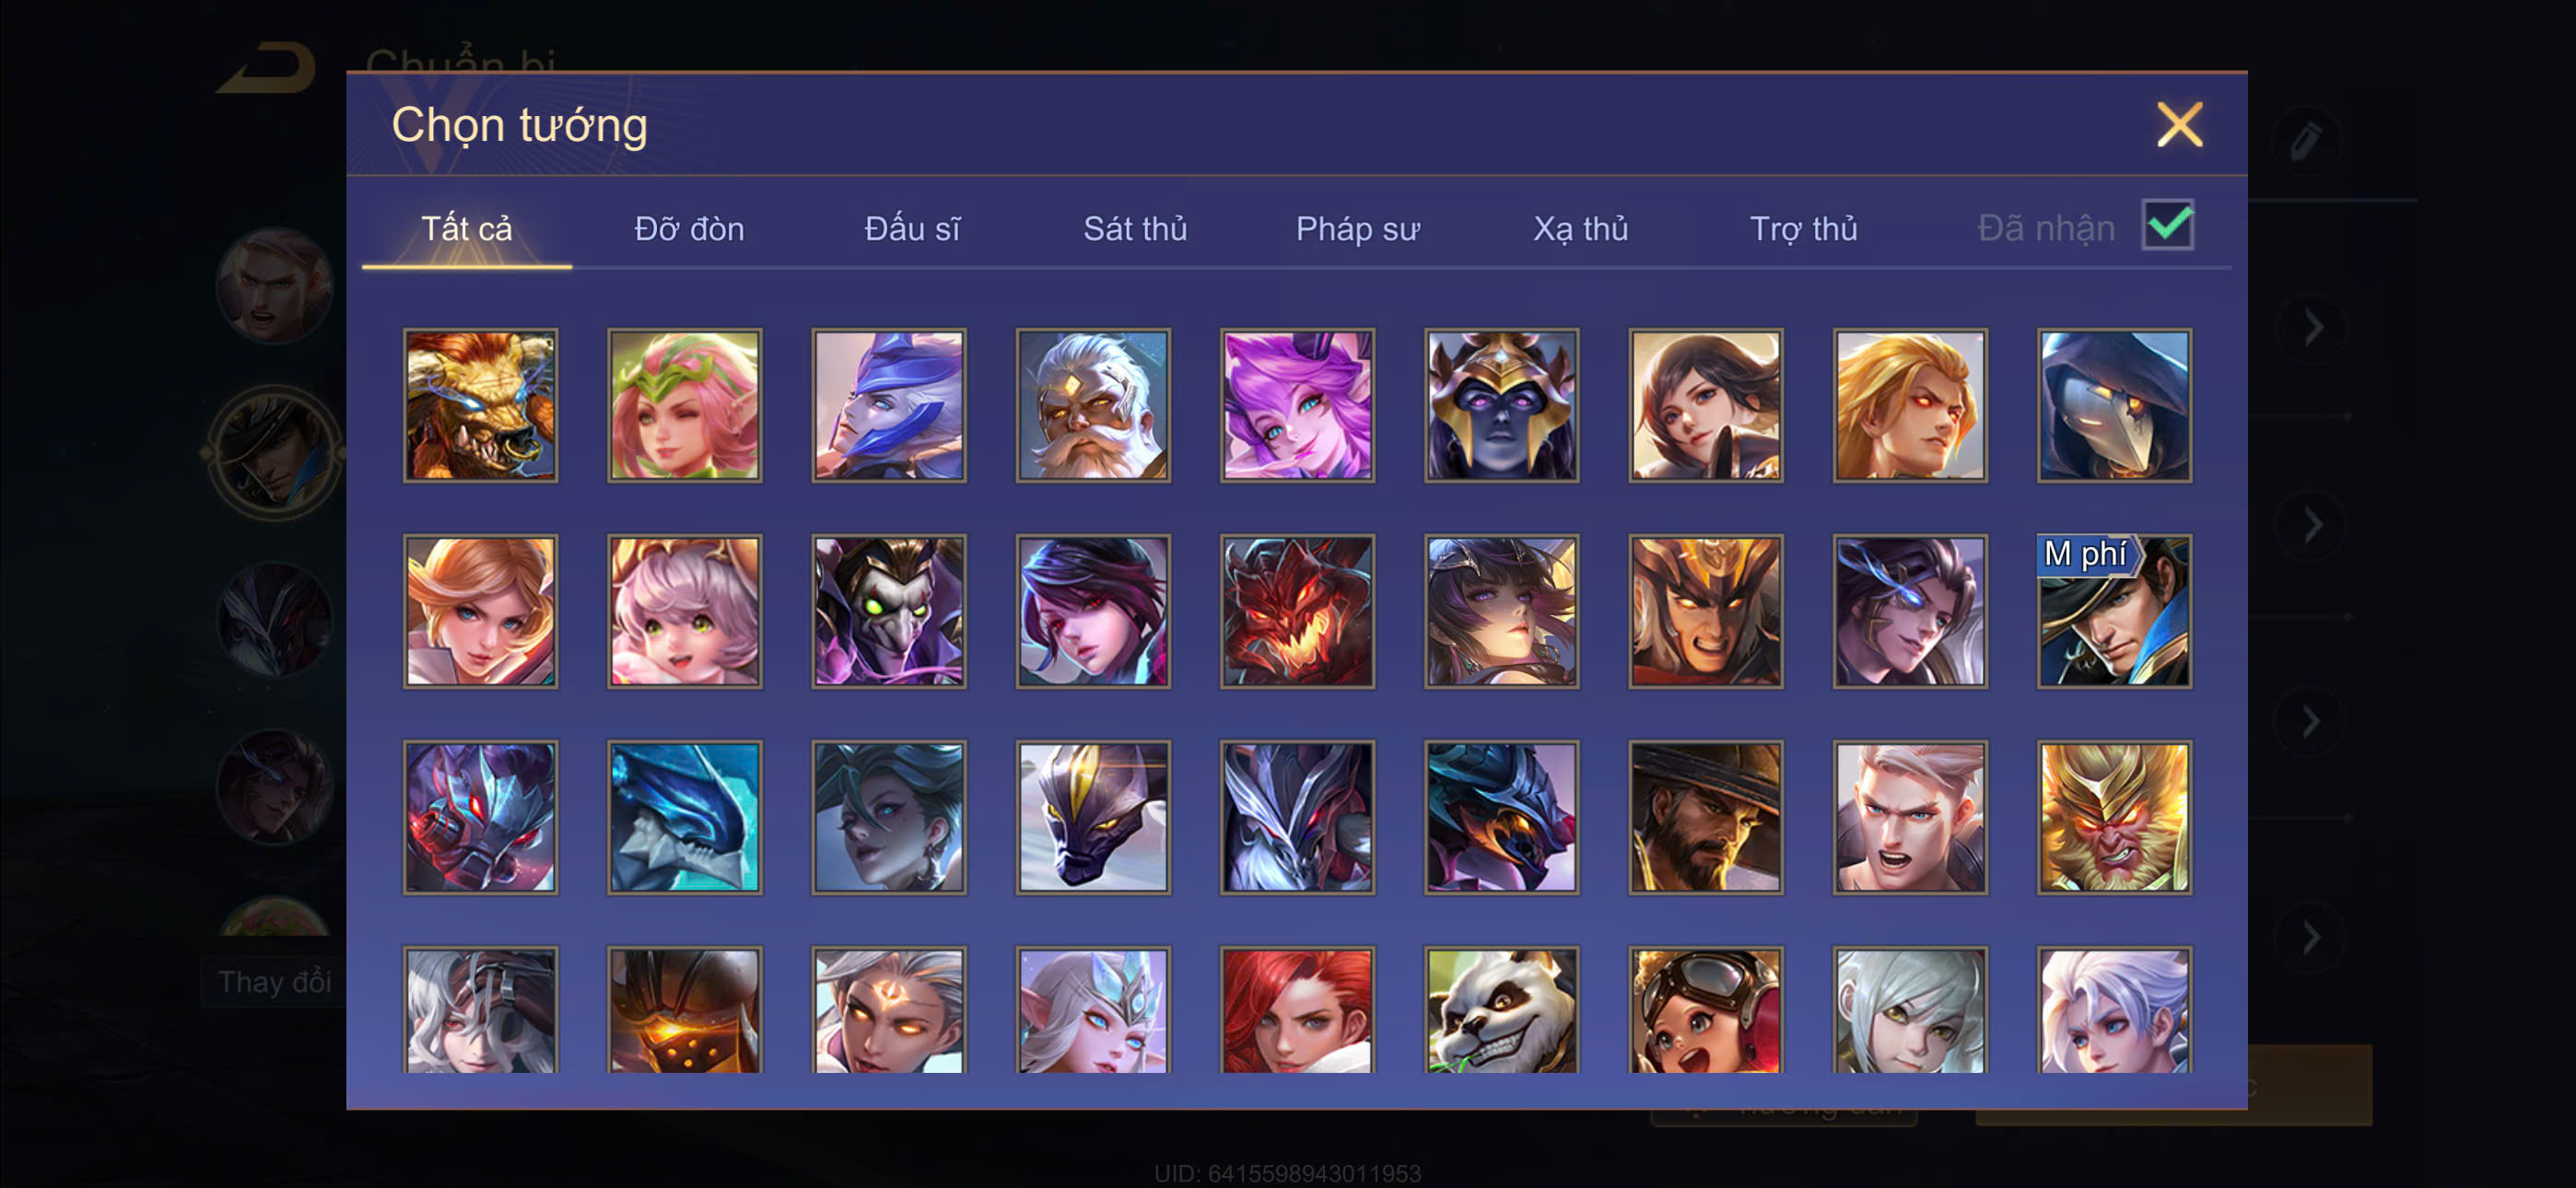Viewport: 2576px width, 1188px height.
Task: Choose the blue shark hero portrait
Action: [684, 817]
